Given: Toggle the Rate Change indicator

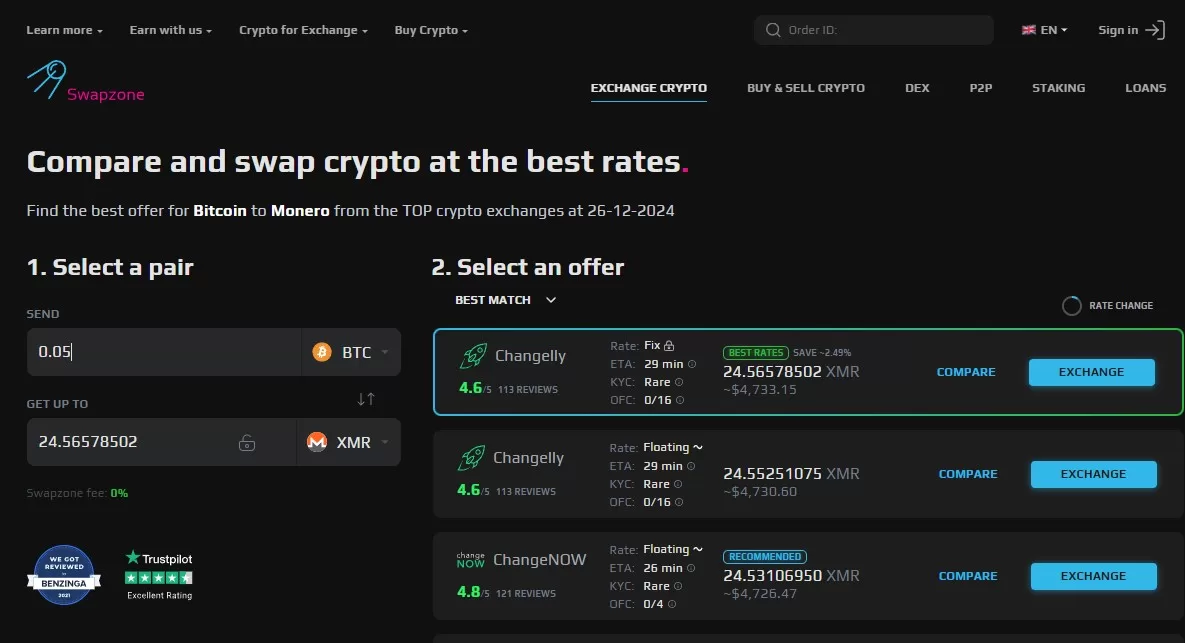Looking at the screenshot, I should coord(1071,305).
